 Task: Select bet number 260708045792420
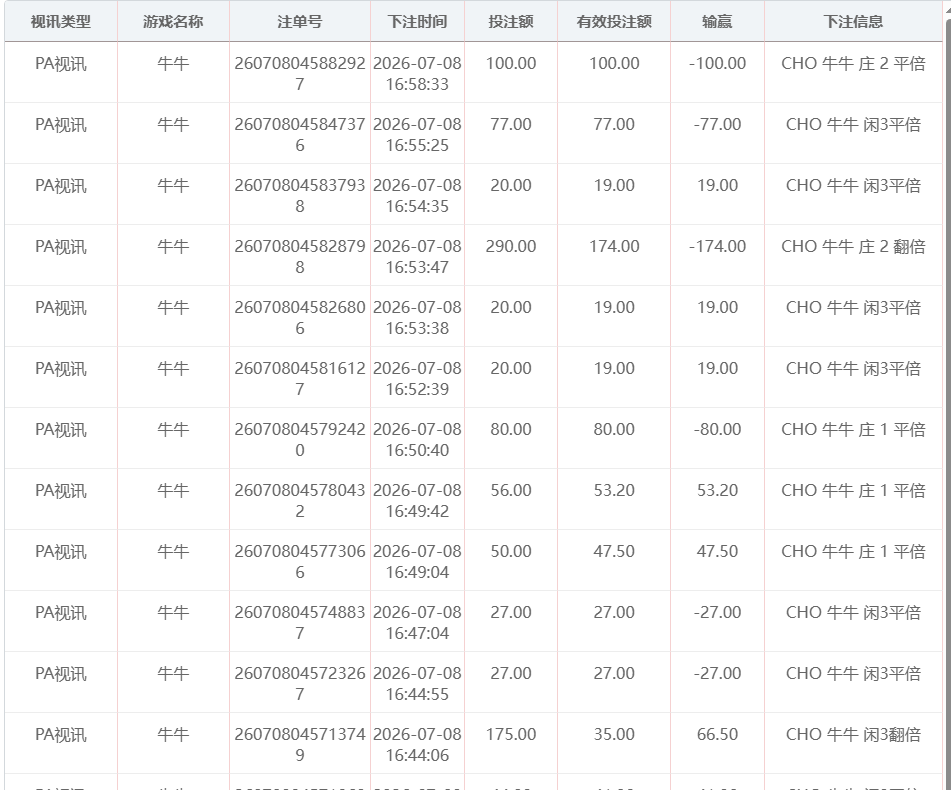coord(300,440)
